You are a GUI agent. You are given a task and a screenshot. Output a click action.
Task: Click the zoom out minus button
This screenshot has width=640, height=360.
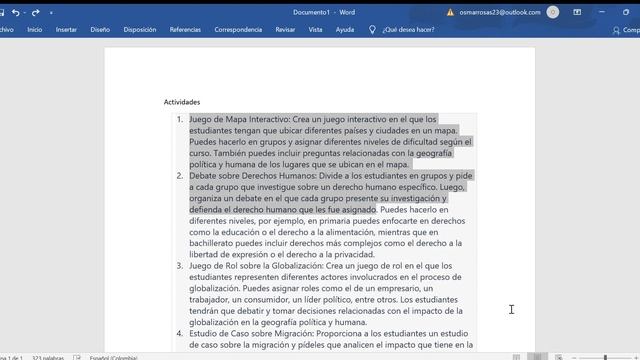[574, 358]
